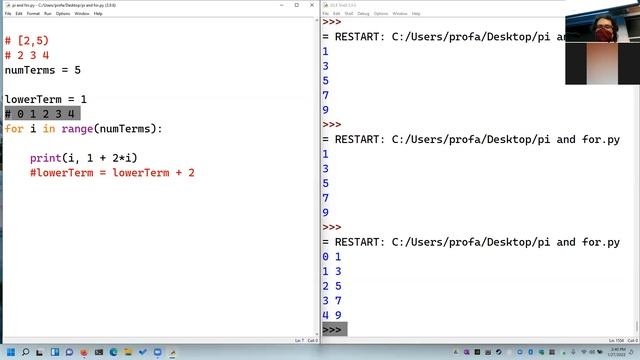Click the IDLE icon in Shell title bar
Viewport: 640px width, 360px height.
point(325,5)
